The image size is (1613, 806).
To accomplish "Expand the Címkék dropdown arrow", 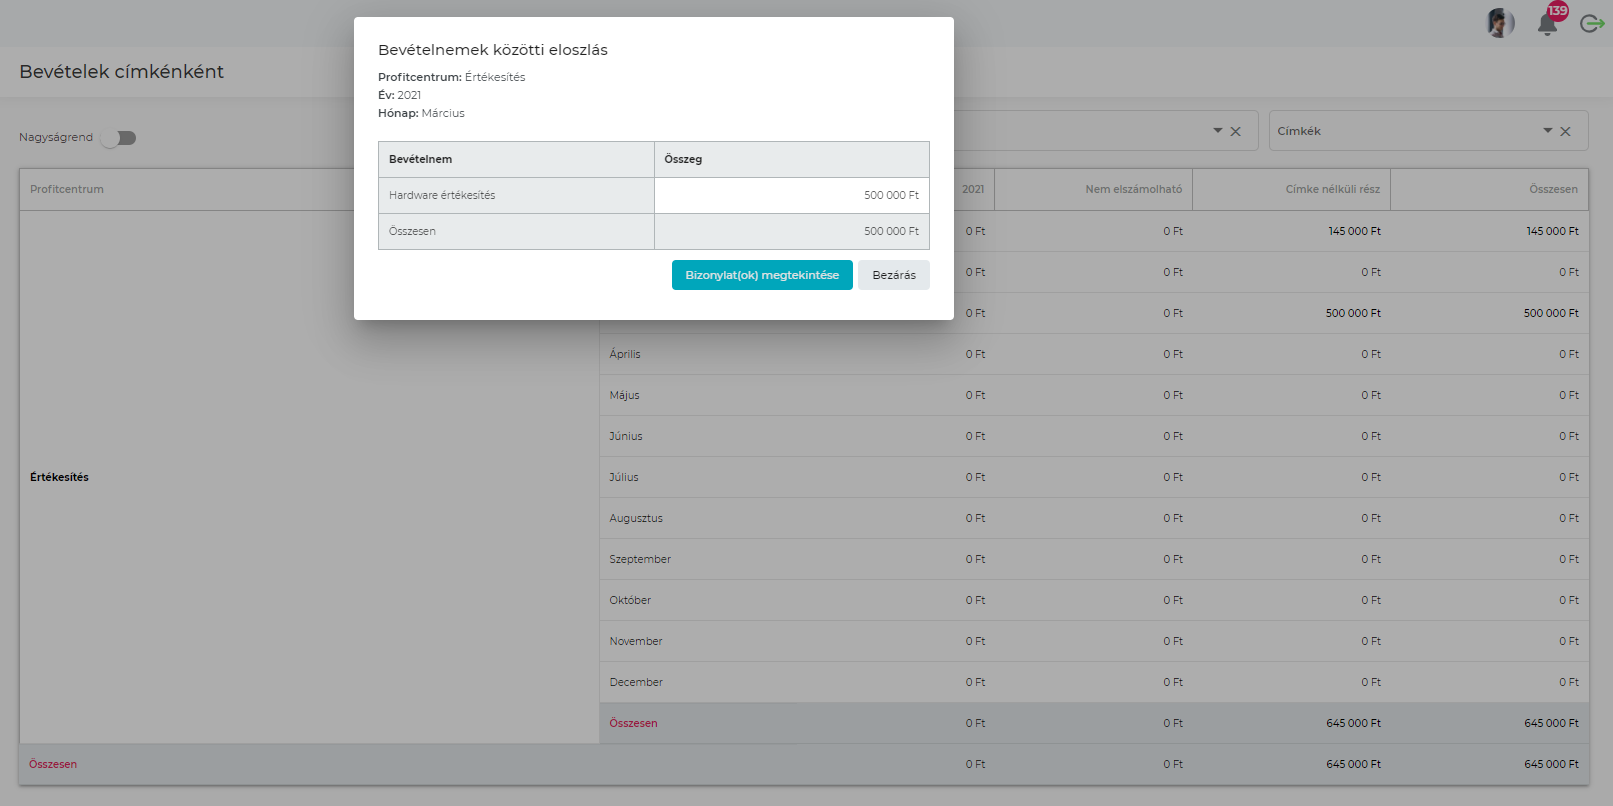I will point(1547,131).
